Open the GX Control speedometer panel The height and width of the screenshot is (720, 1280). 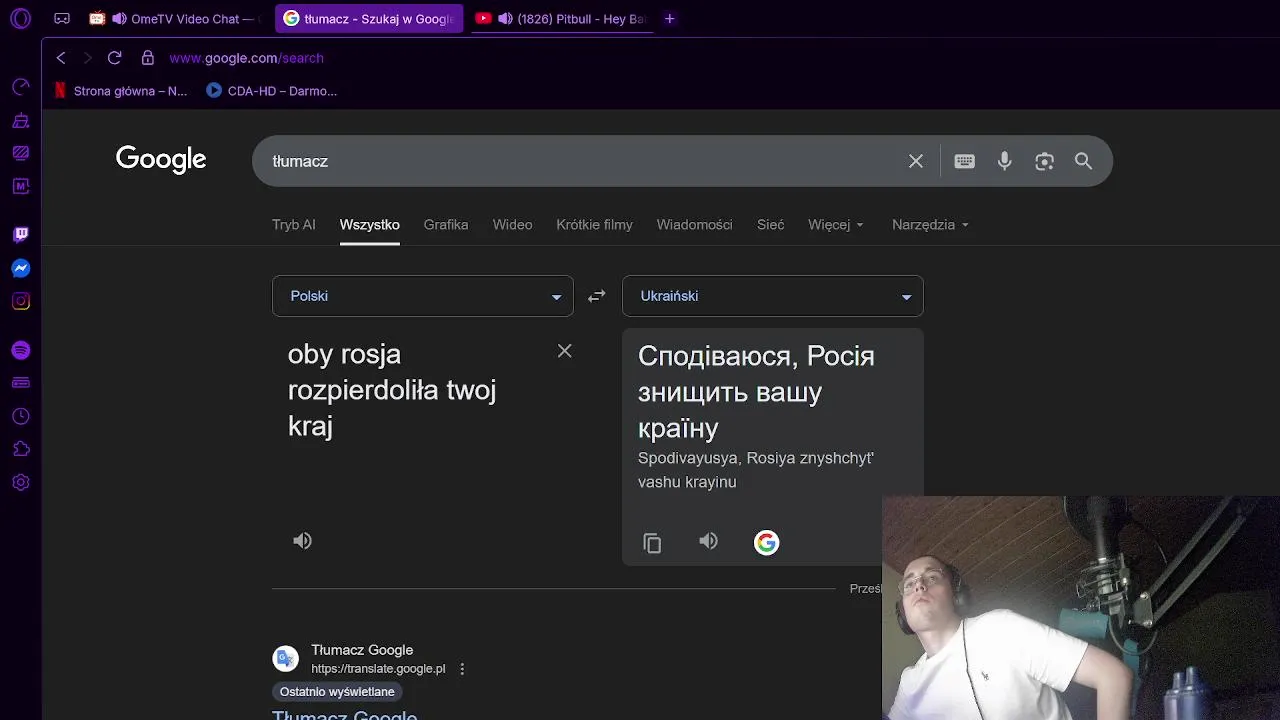[20, 87]
